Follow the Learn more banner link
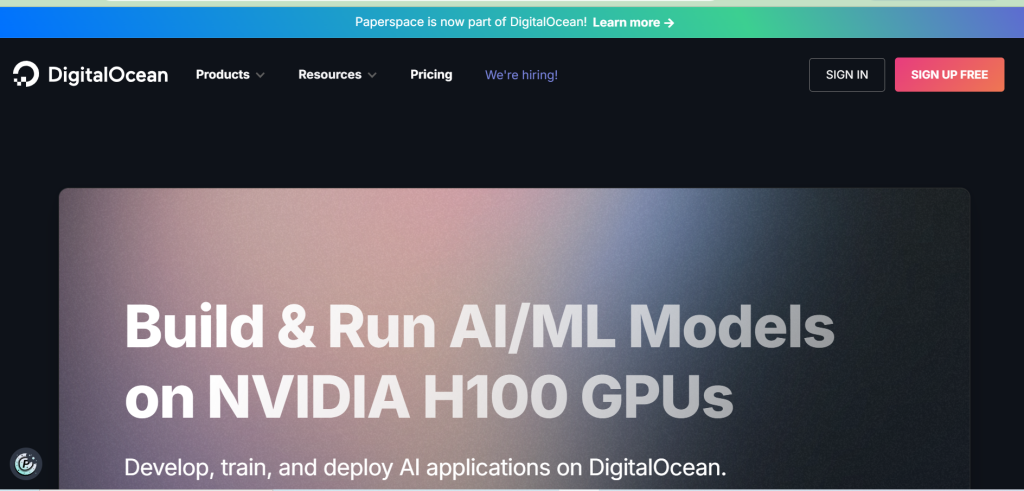The width and height of the screenshot is (1024, 491). [633, 22]
